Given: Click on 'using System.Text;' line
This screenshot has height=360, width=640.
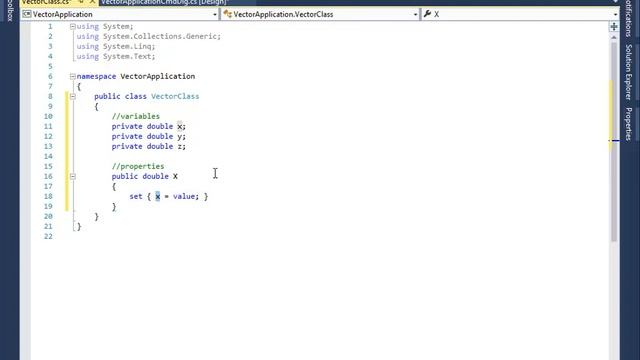Looking at the screenshot, I should pyautogui.click(x=116, y=56).
